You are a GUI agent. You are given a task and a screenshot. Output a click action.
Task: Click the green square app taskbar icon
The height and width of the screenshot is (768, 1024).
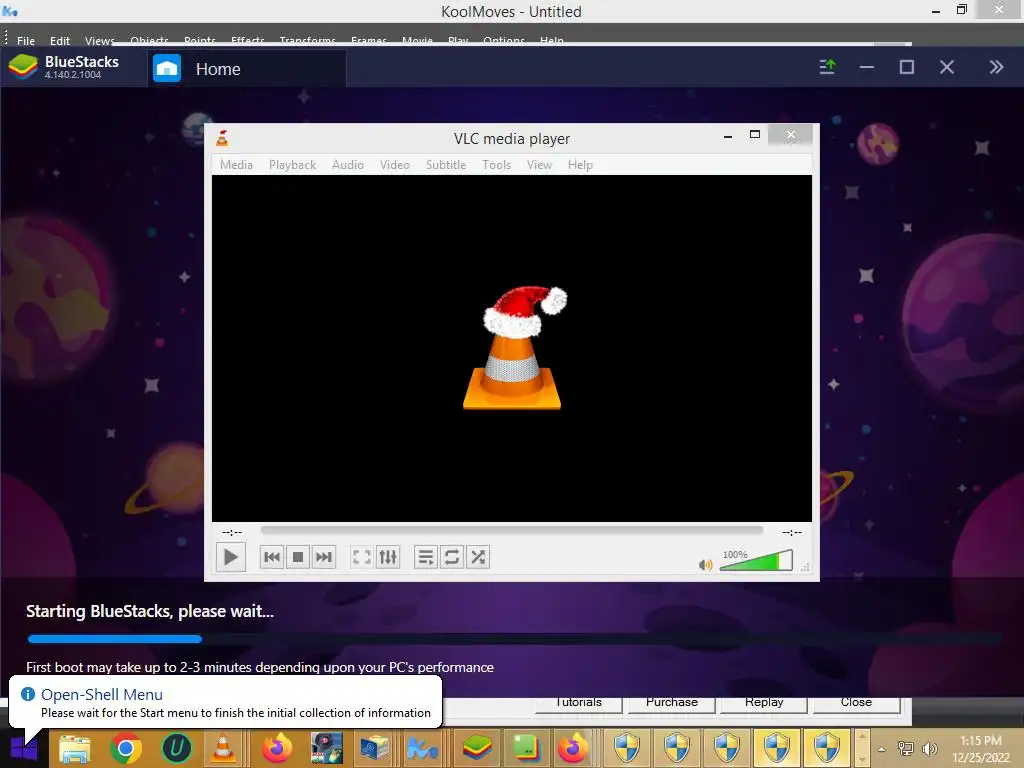pyautogui.click(x=526, y=748)
